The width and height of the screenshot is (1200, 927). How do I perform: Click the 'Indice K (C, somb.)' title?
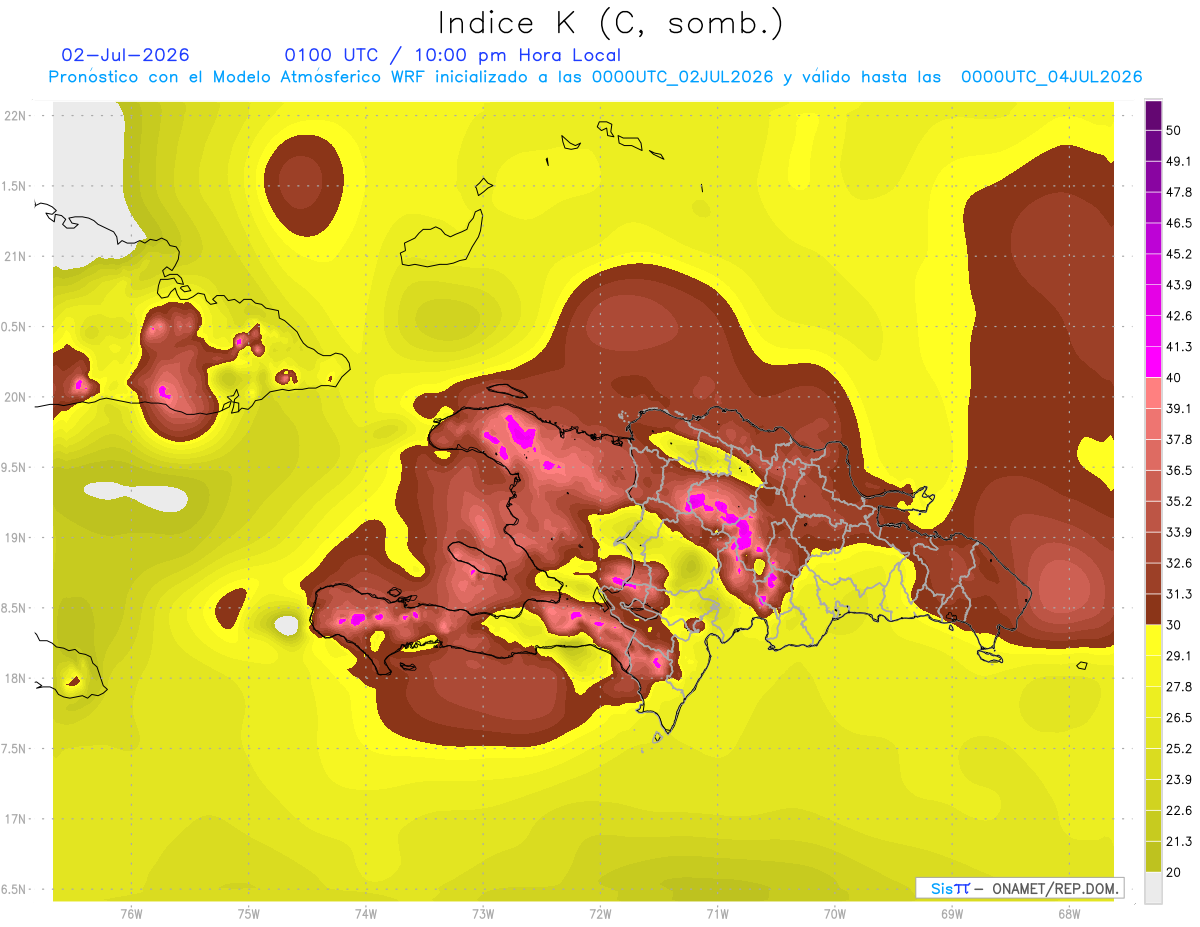click(610, 23)
